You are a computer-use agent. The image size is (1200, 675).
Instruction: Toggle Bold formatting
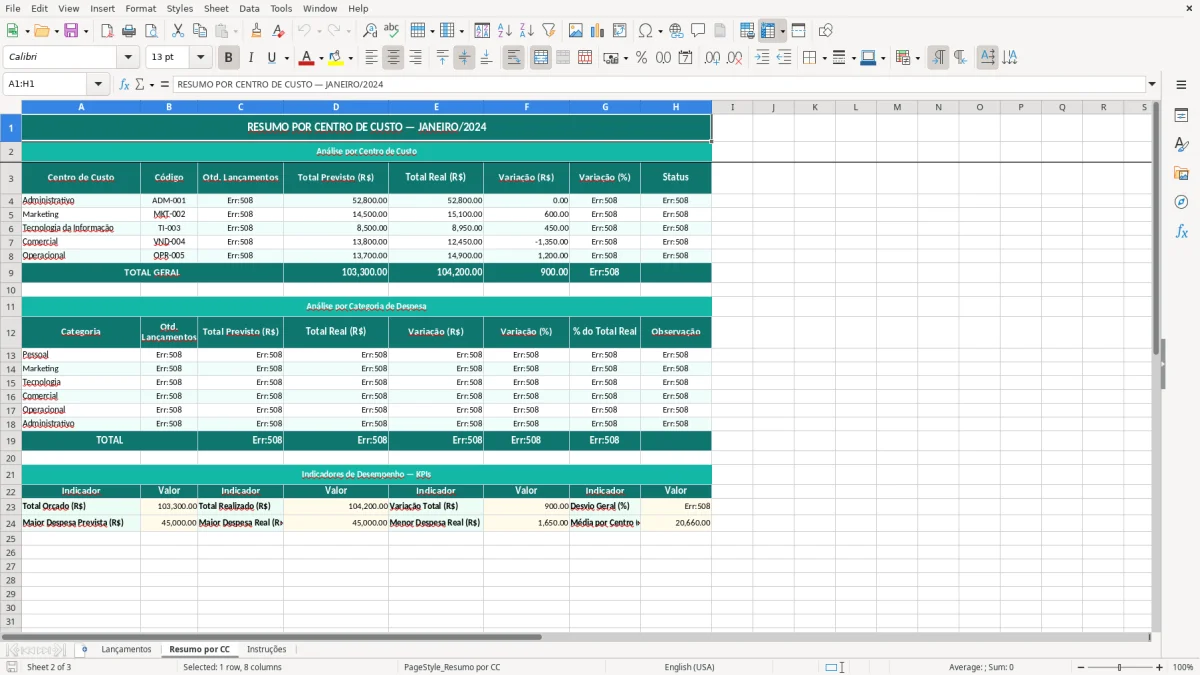[228, 58]
